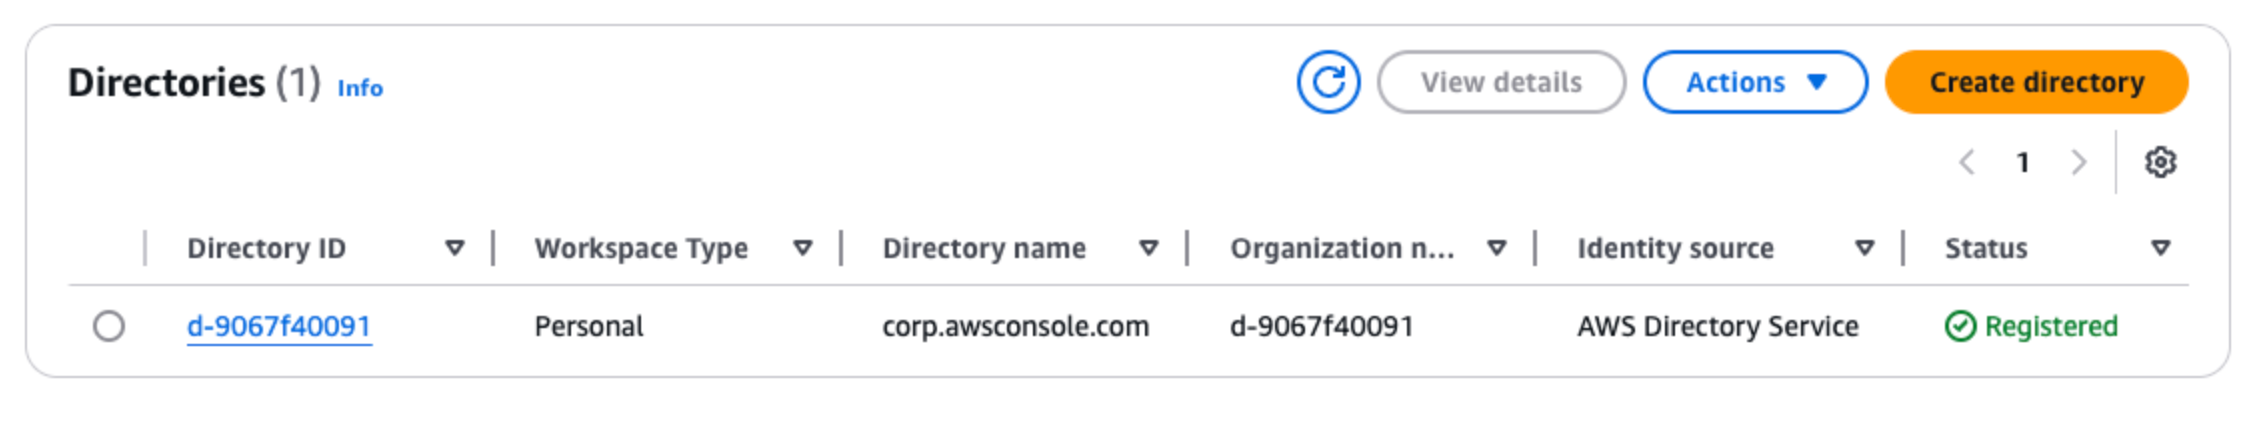Sort by Workspace Type column arrow
The width and height of the screenshot is (2268, 430).
coord(802,248)
